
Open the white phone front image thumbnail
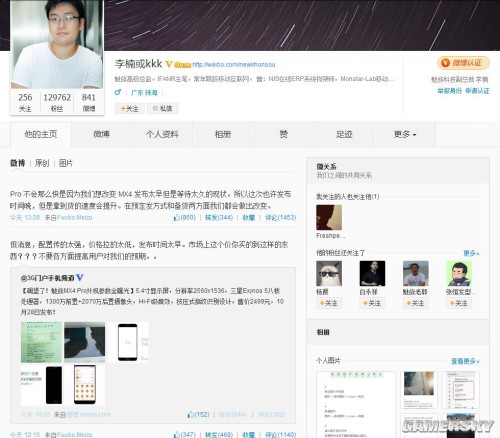point(128,342)
